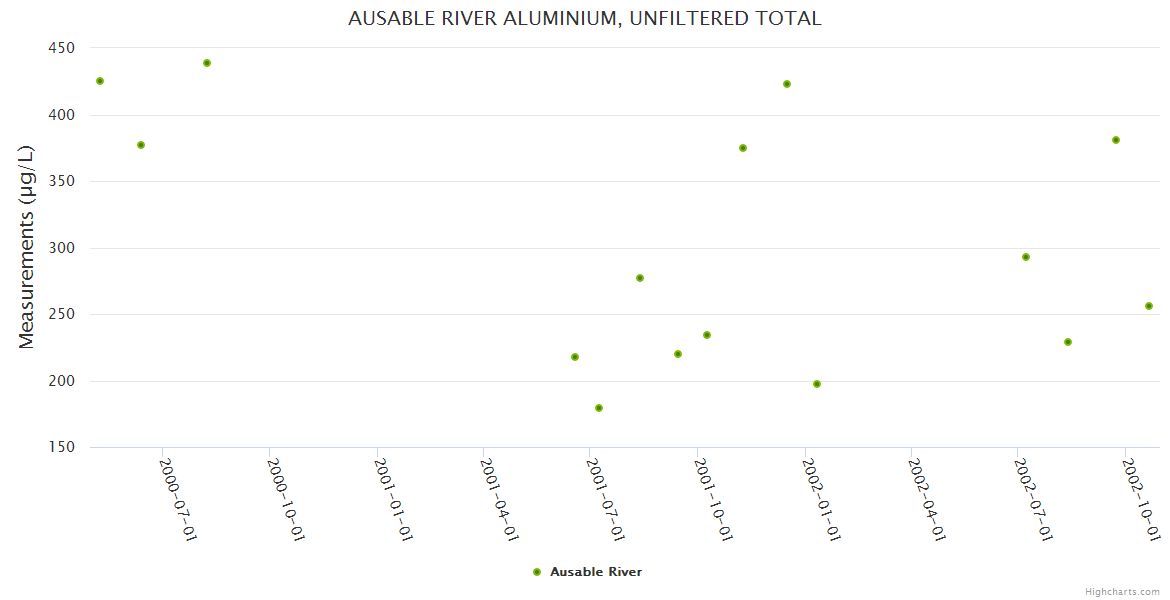The height and width of the screenshot is (600, 1170).
Task: Select the 375 µg/L point after 2001-10-01
Action: (743, 148)
